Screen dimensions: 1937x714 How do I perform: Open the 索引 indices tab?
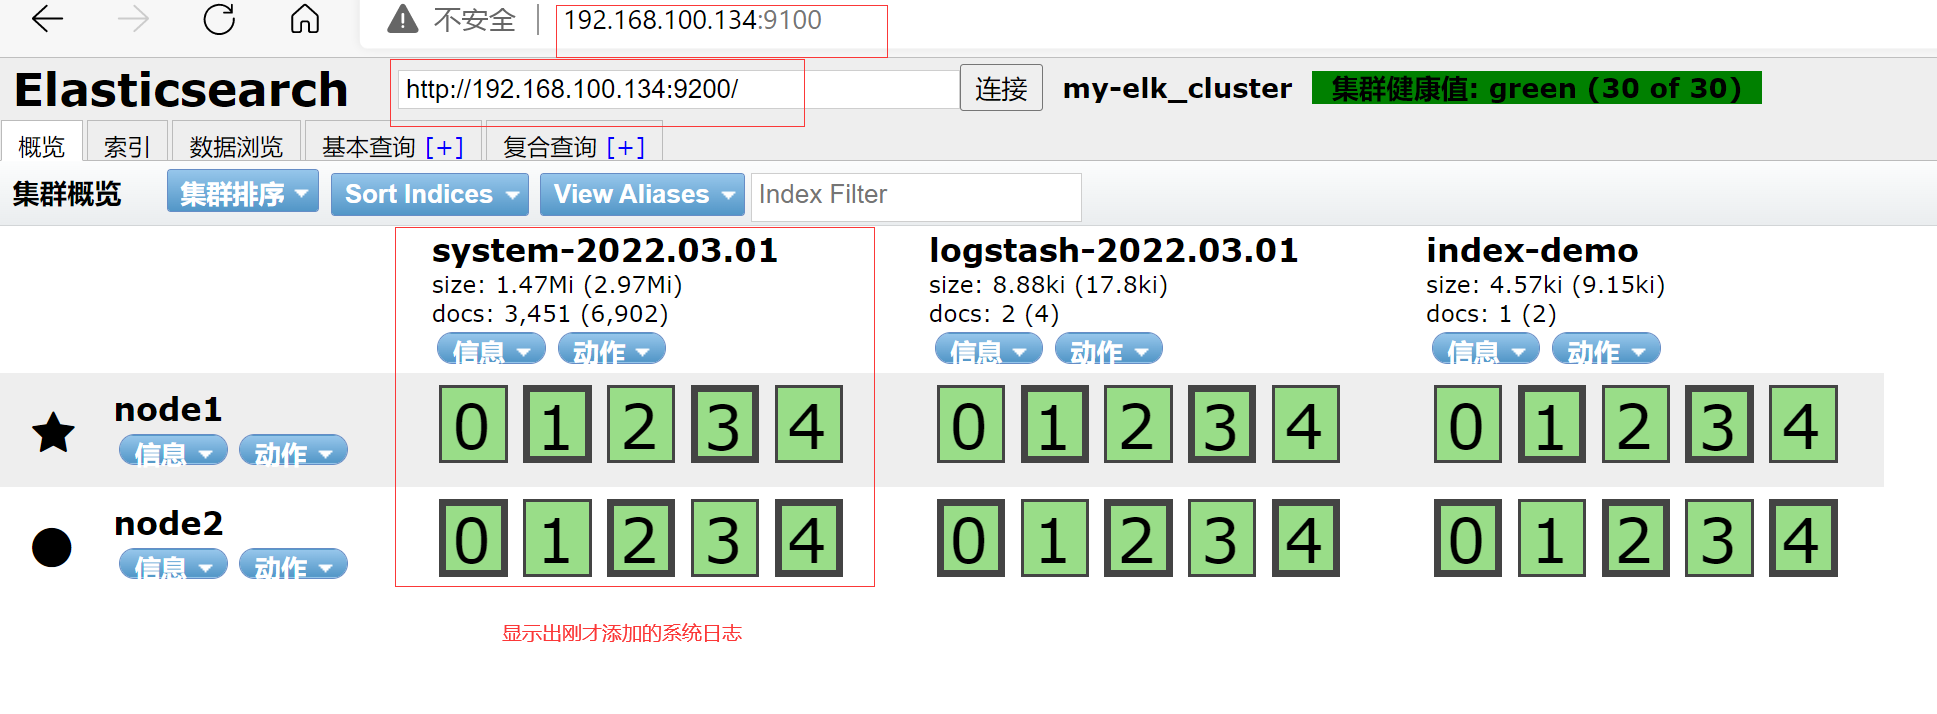pos(126,142)
